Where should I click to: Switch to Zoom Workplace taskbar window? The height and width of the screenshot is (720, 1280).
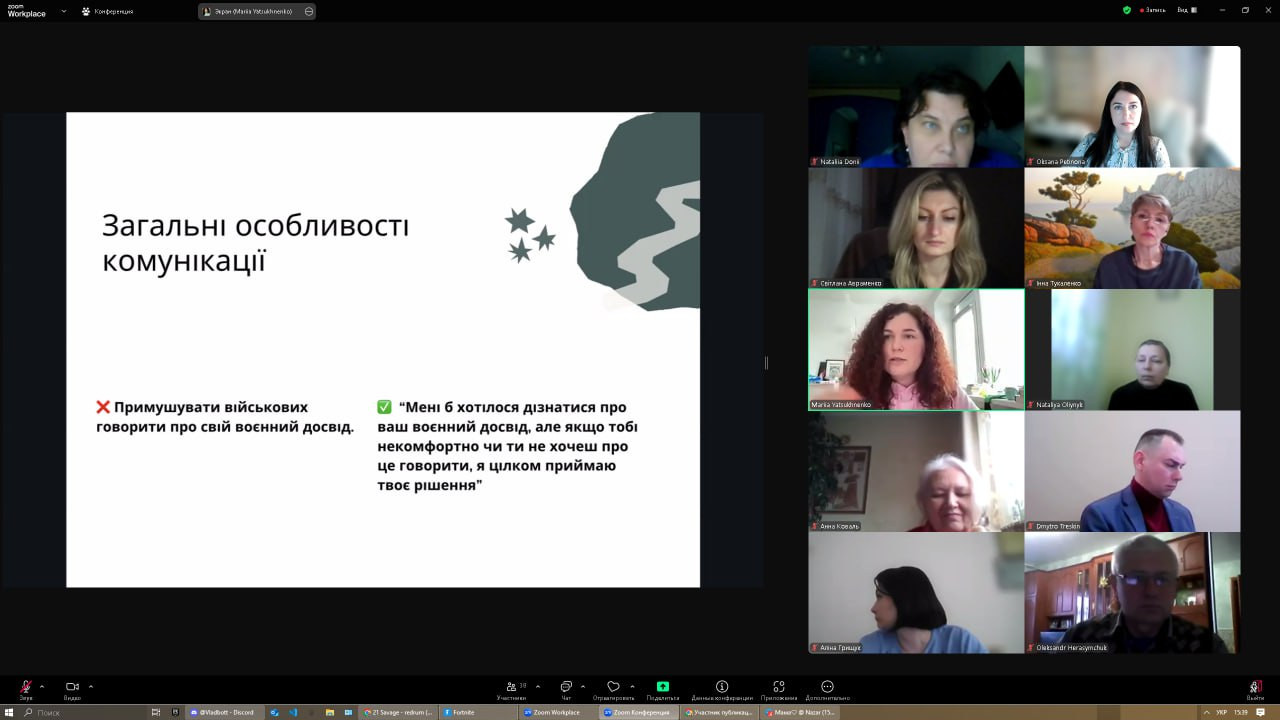[x=557, y=712]
